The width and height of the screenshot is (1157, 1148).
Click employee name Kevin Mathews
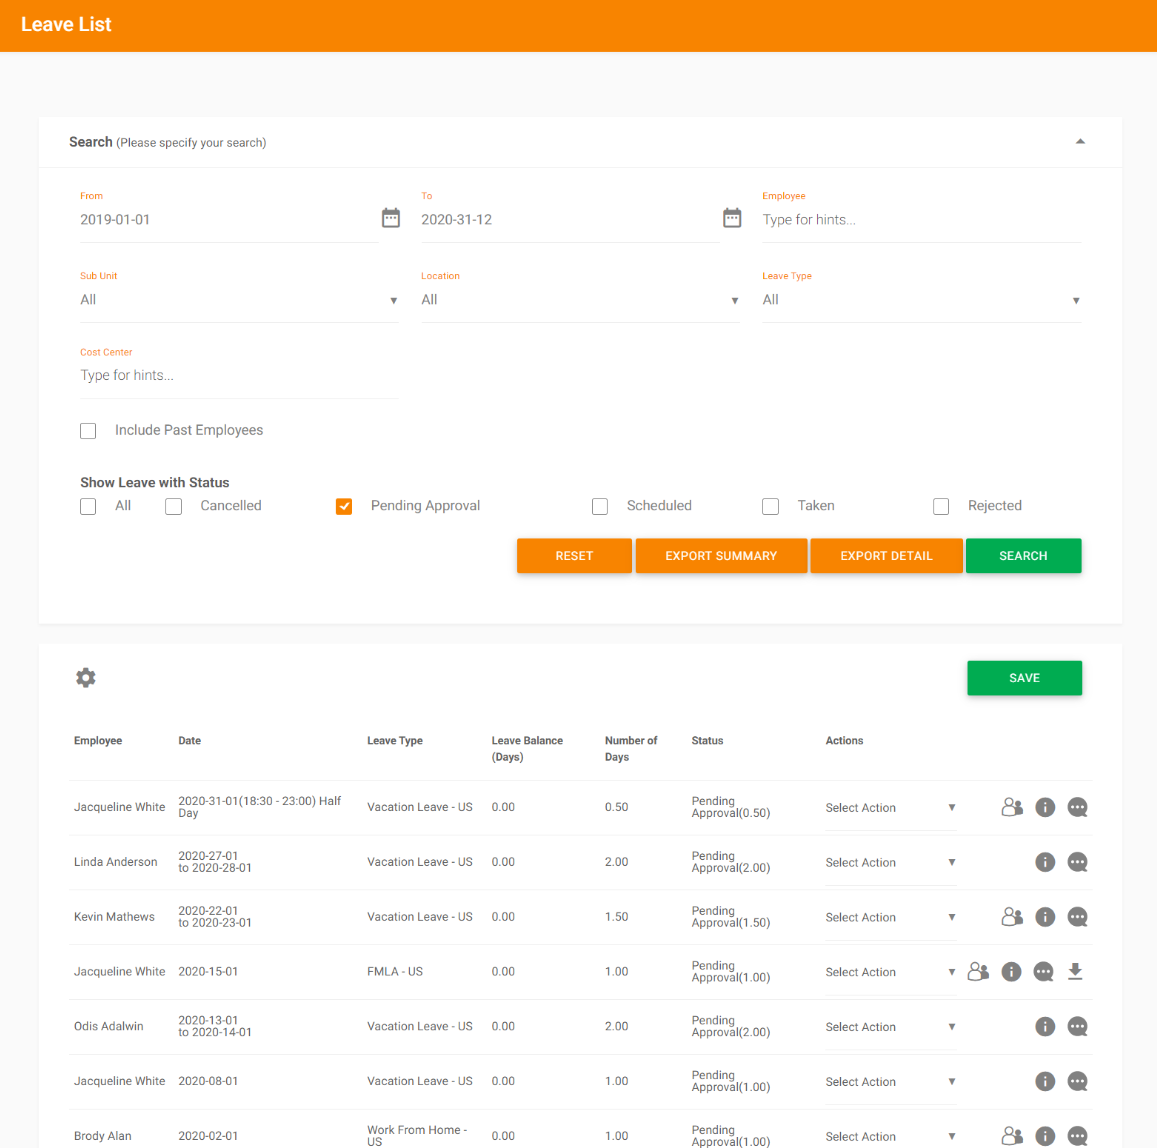114,916
